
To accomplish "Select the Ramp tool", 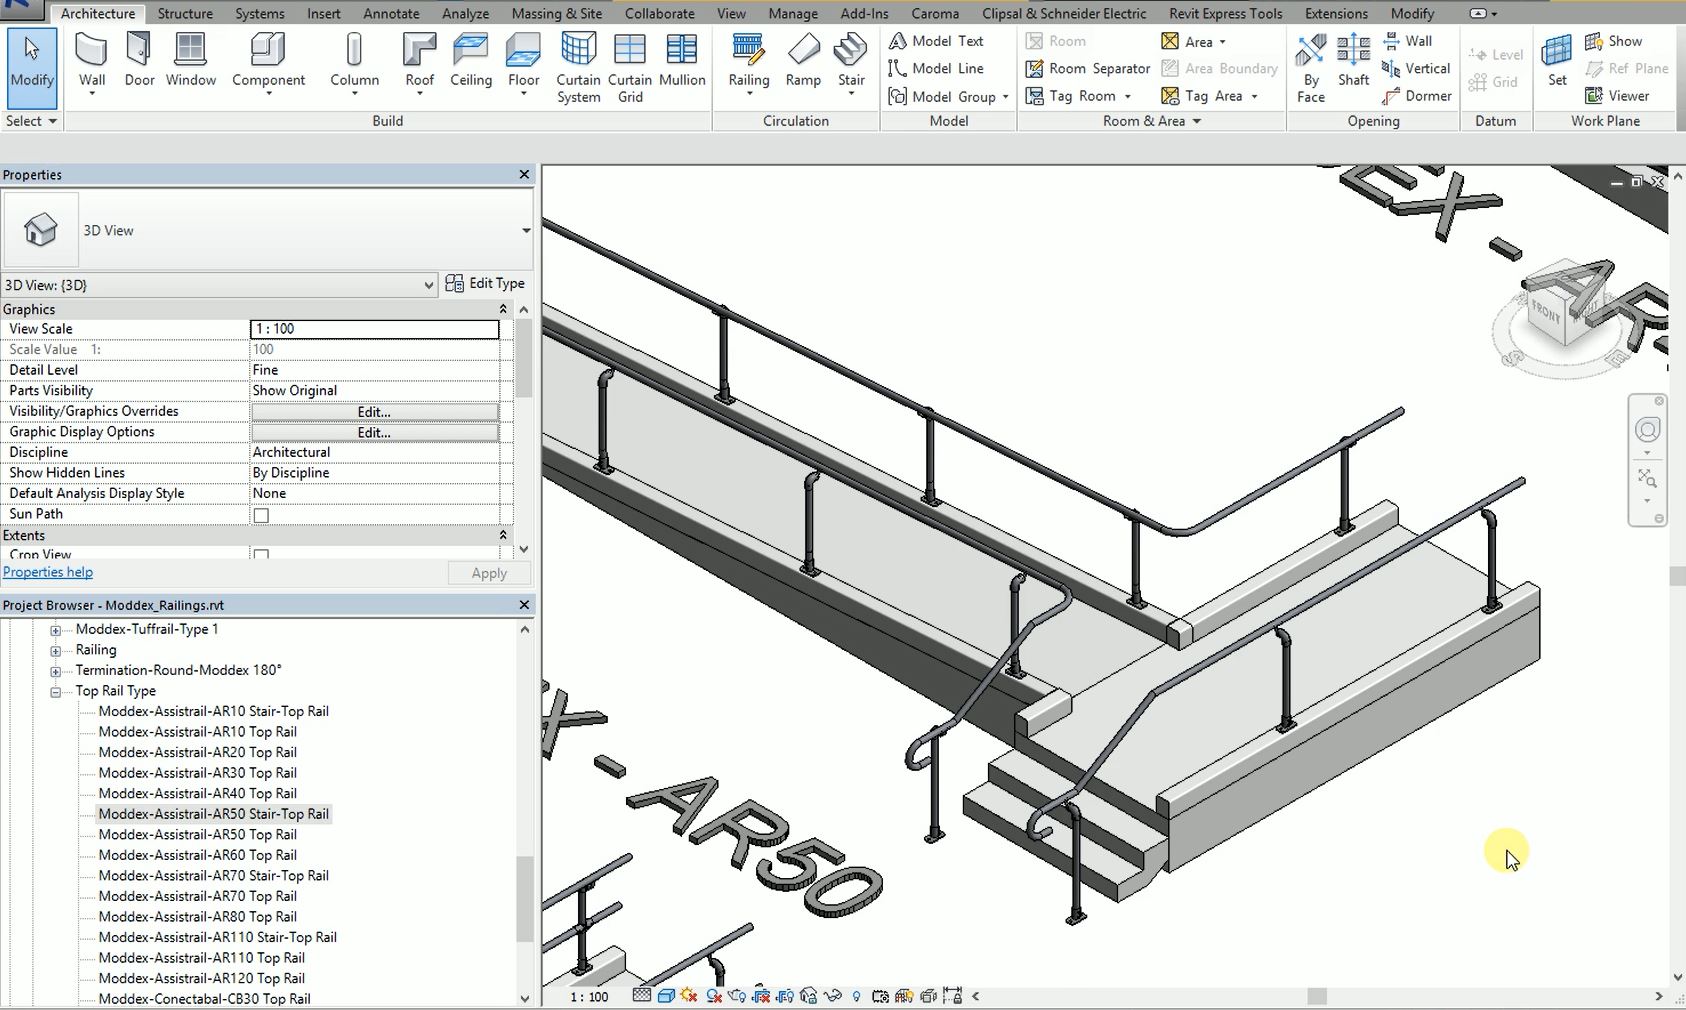I will tap(803, 60).
